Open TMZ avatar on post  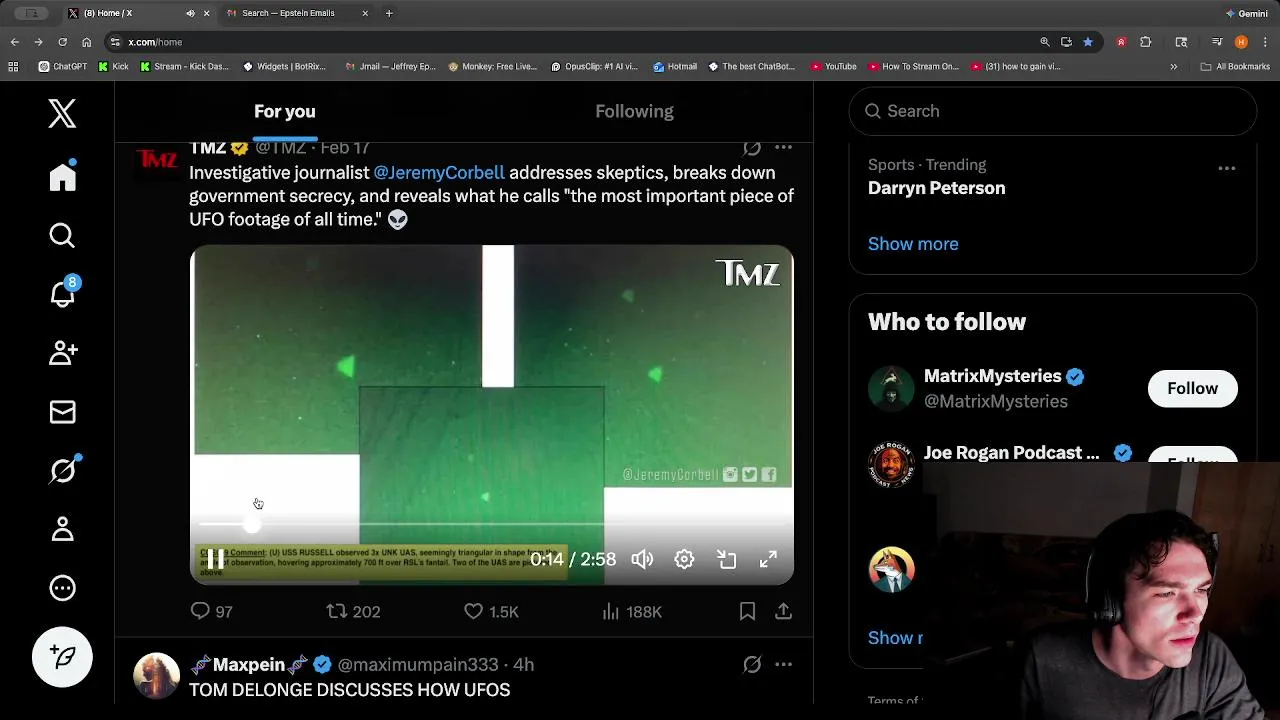tap(156, 160)
